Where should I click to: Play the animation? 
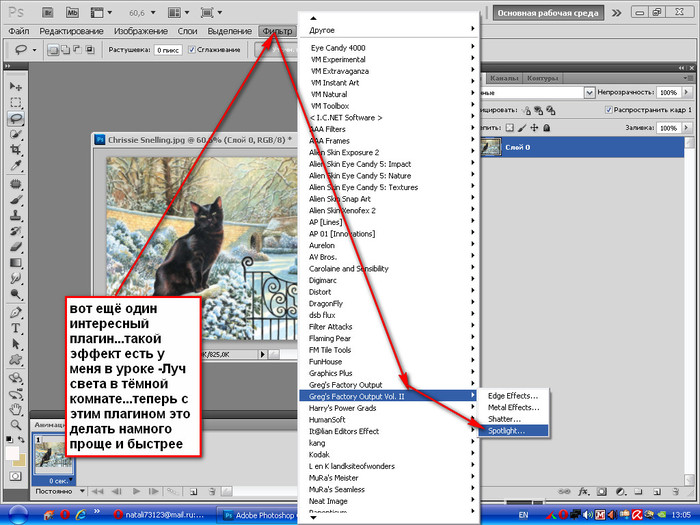click(x=136, y=491)
